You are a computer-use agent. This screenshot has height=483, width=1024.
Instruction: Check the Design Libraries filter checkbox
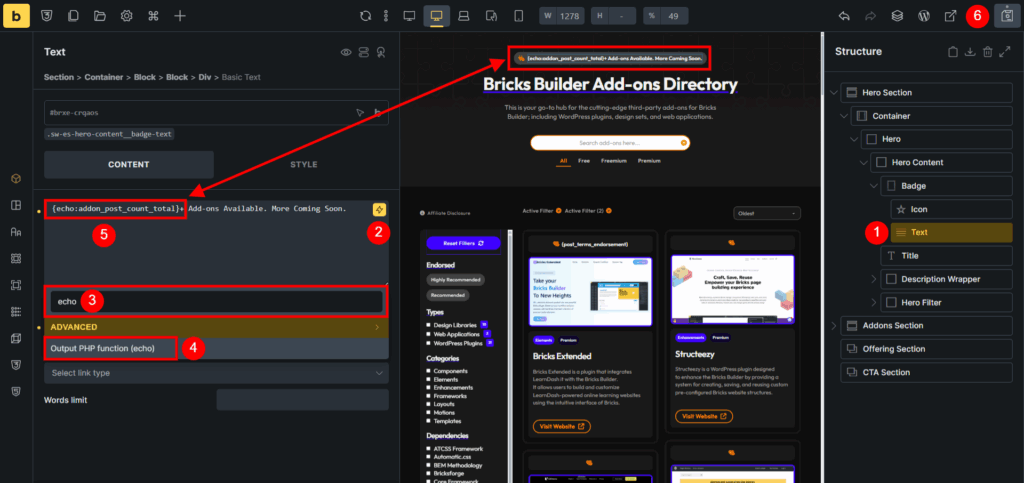tap(429, 324)
